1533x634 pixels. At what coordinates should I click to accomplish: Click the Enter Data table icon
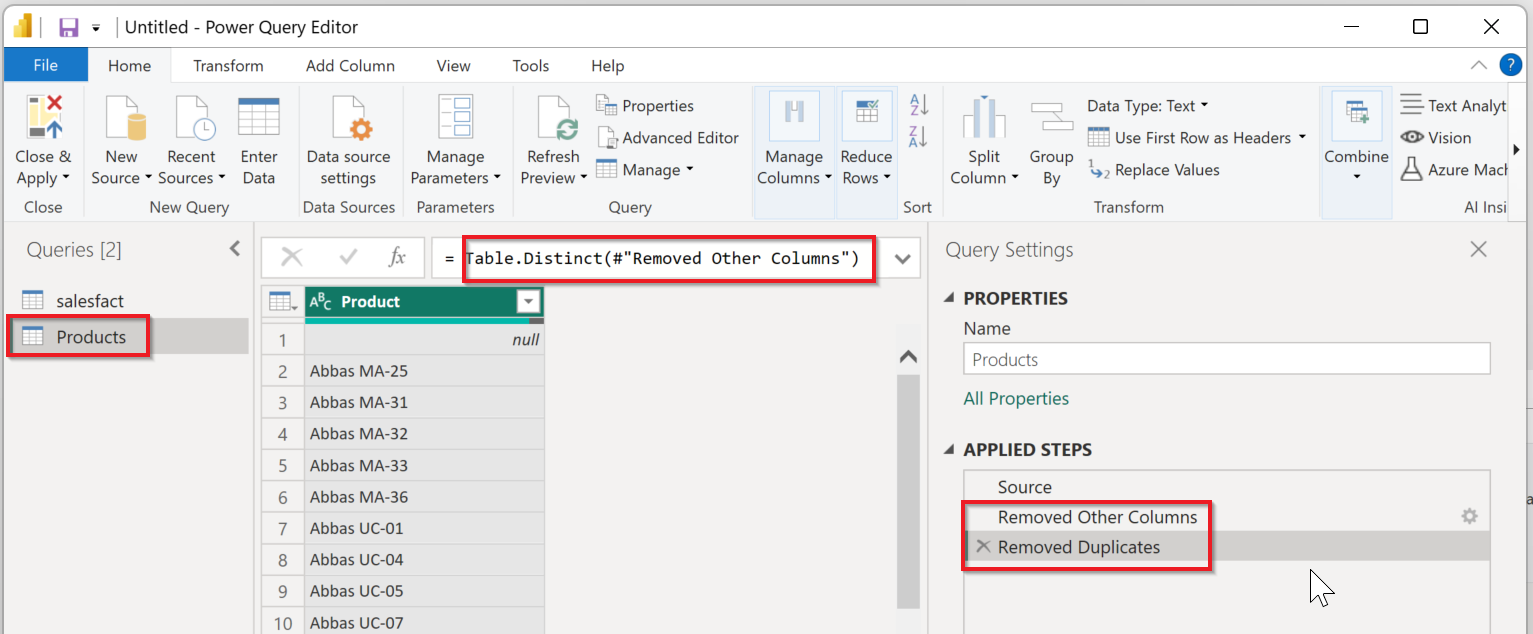pos(258,118)
